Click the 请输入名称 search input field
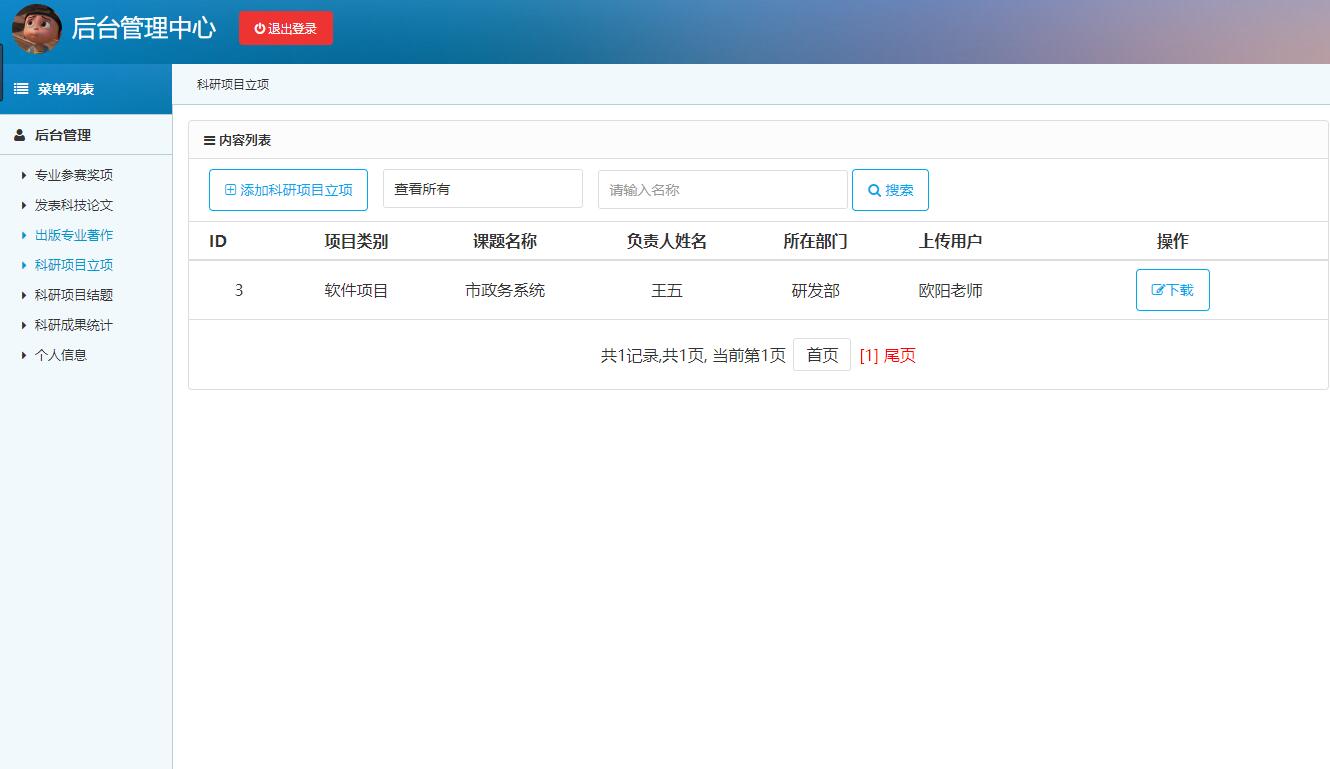Image resolution: width=1330 pixels, height=769 pixels. coord(722,189)
